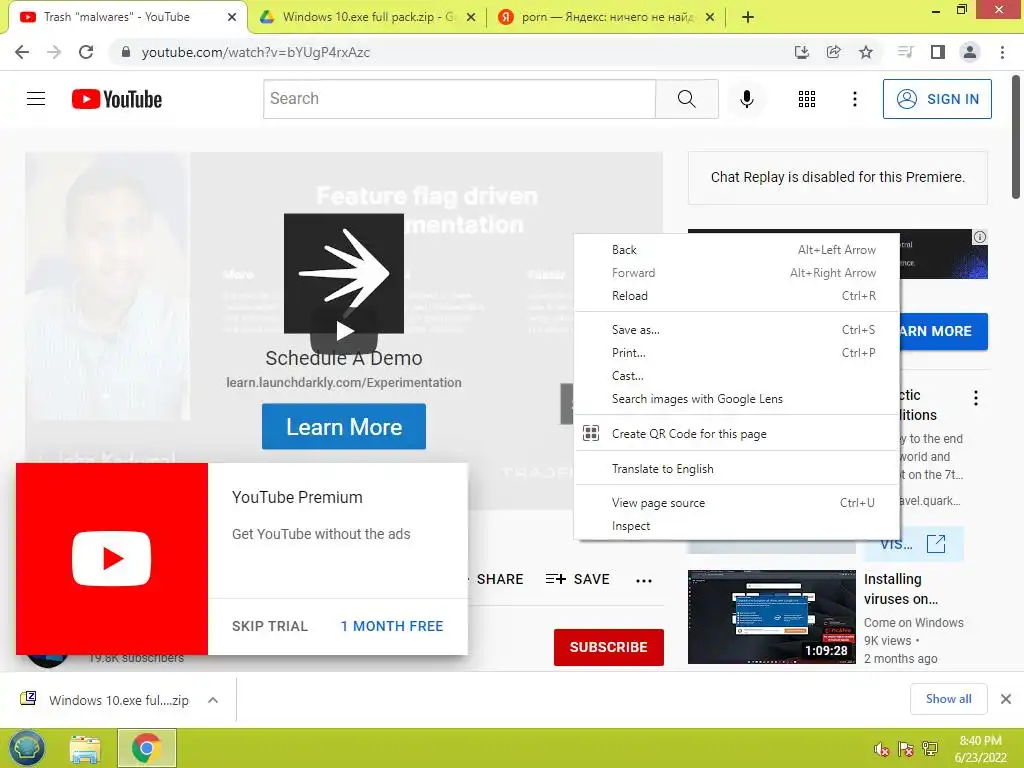
Task: Toggle the Chrome side panel icon
Action: click(938, 52)
